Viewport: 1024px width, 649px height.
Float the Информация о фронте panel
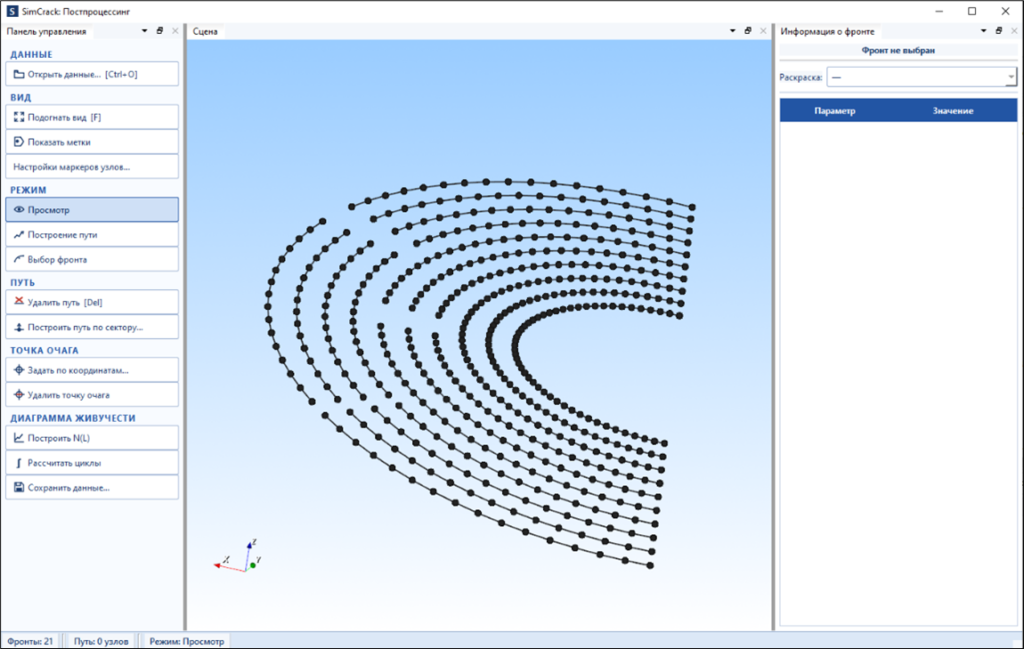999,31
